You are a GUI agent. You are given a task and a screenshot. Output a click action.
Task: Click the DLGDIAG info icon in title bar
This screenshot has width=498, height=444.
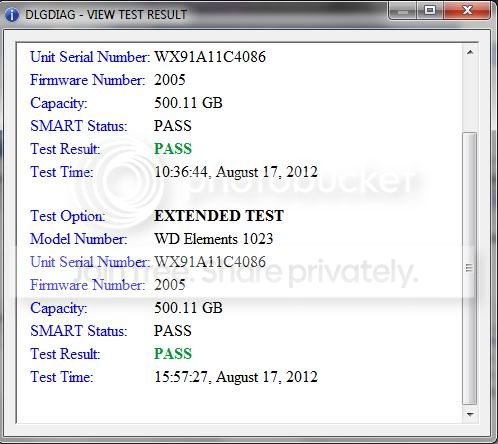pos(12,14)
